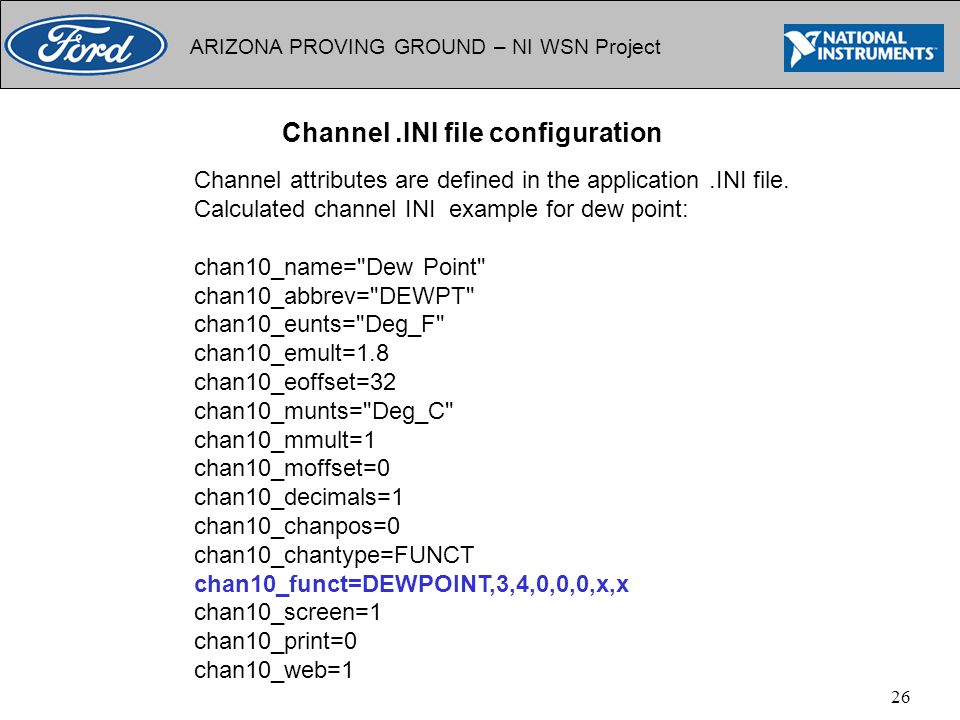
Task: Click the line 'Calculated channel INI example for dew point:'
Action: coord(441,209)
